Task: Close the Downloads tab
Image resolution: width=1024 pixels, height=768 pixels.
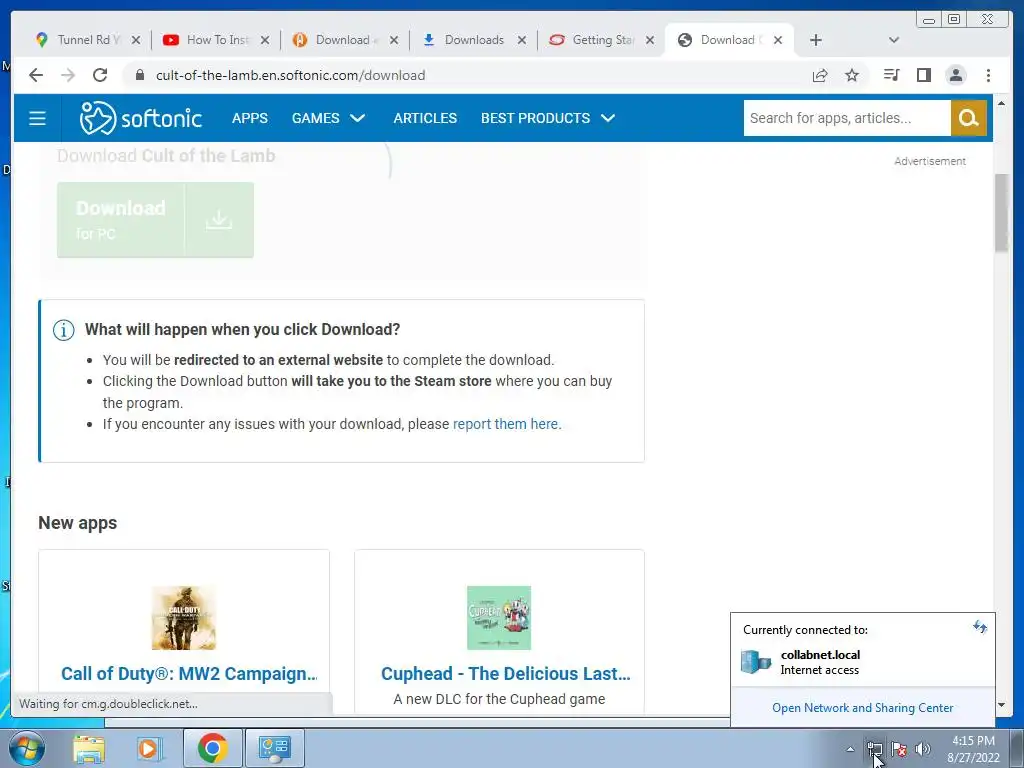Action: 522,40
